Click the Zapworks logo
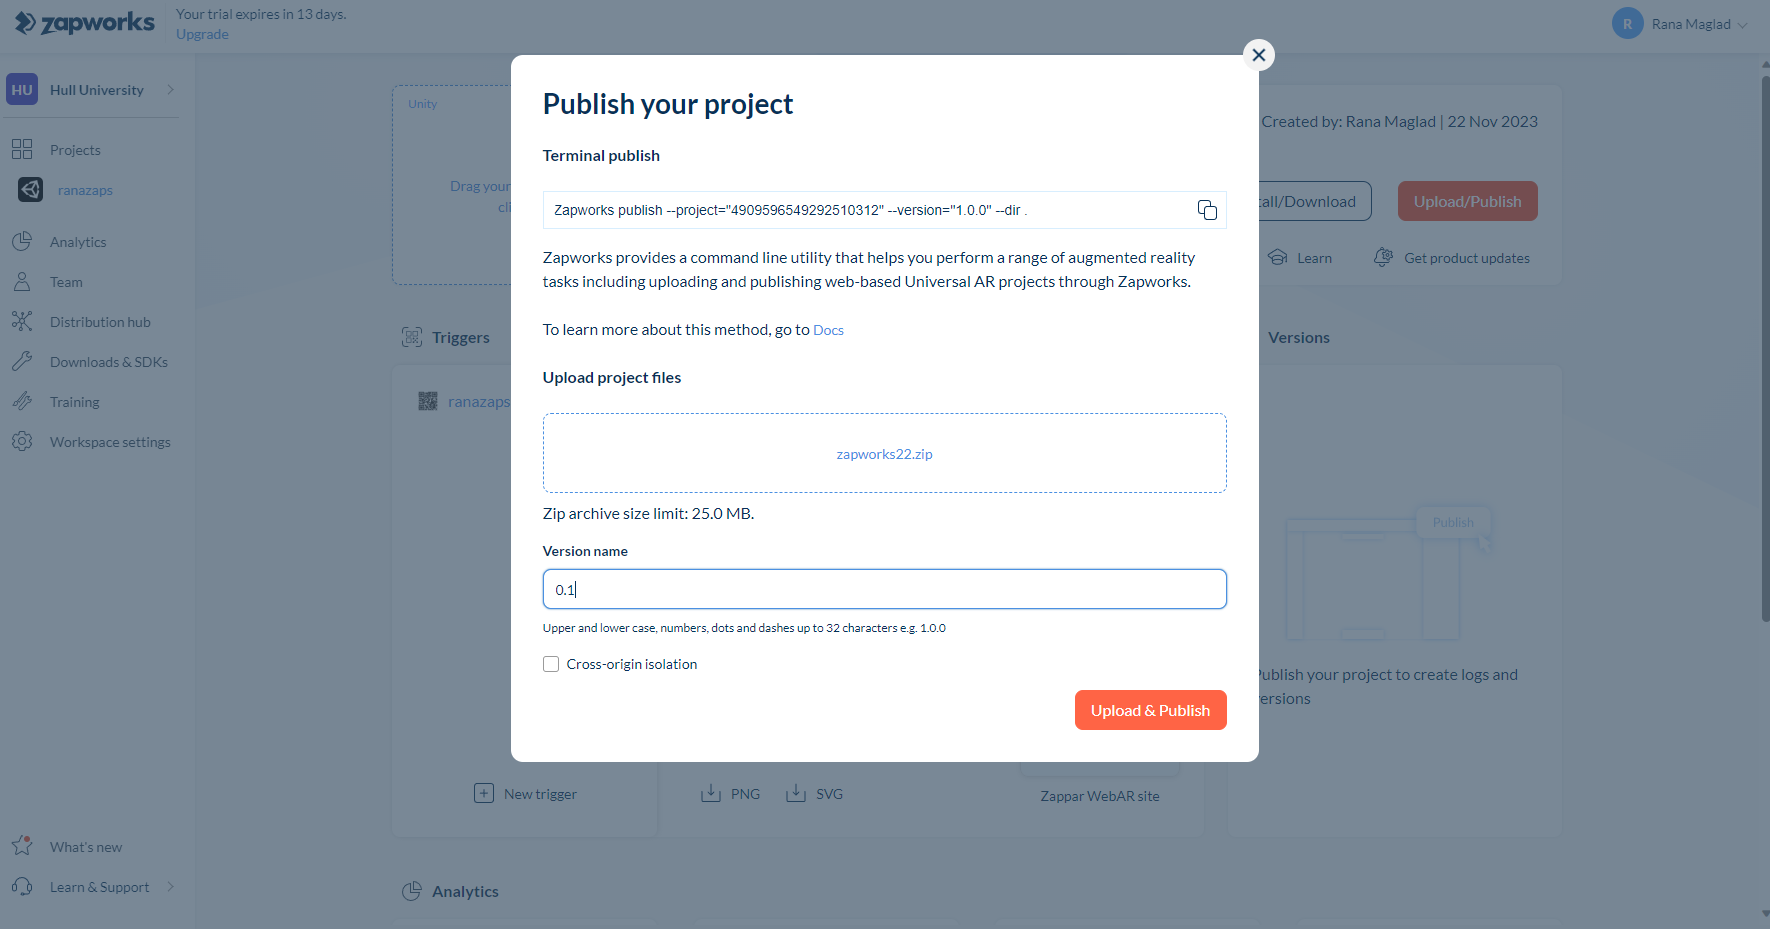1770x929 pixels. [85, 23]
